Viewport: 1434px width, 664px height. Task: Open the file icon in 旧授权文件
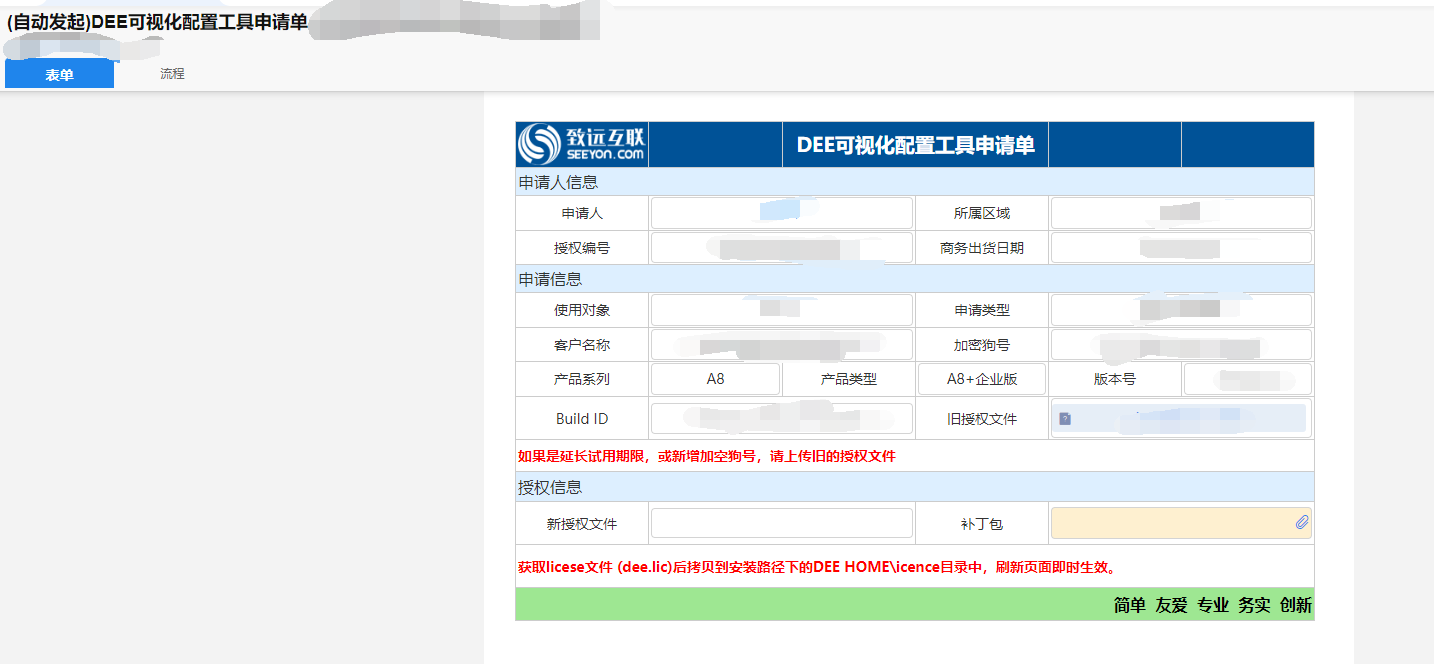[1065, 419]
